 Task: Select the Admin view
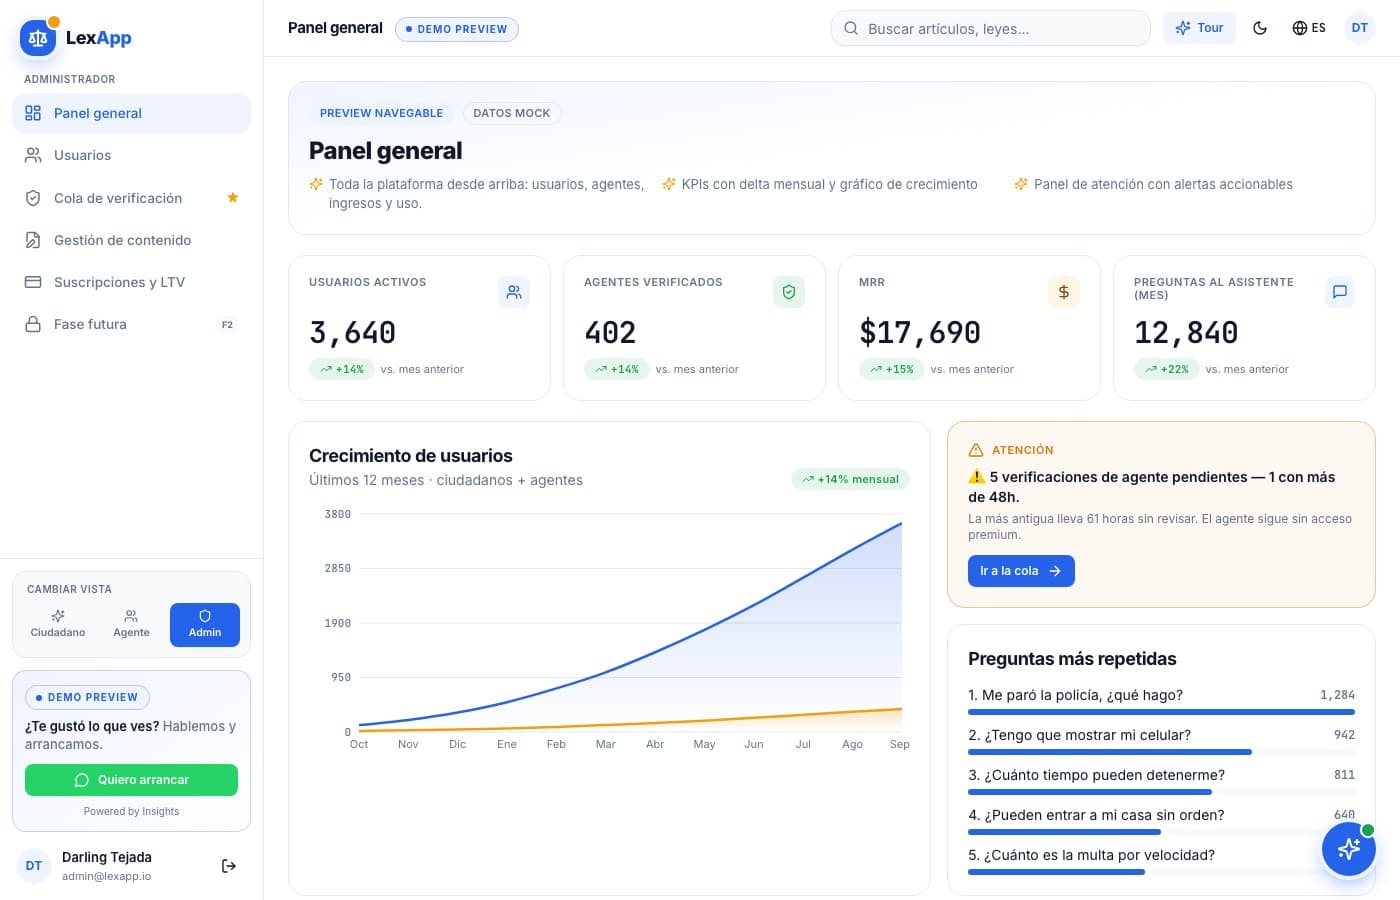click(205, 624)
